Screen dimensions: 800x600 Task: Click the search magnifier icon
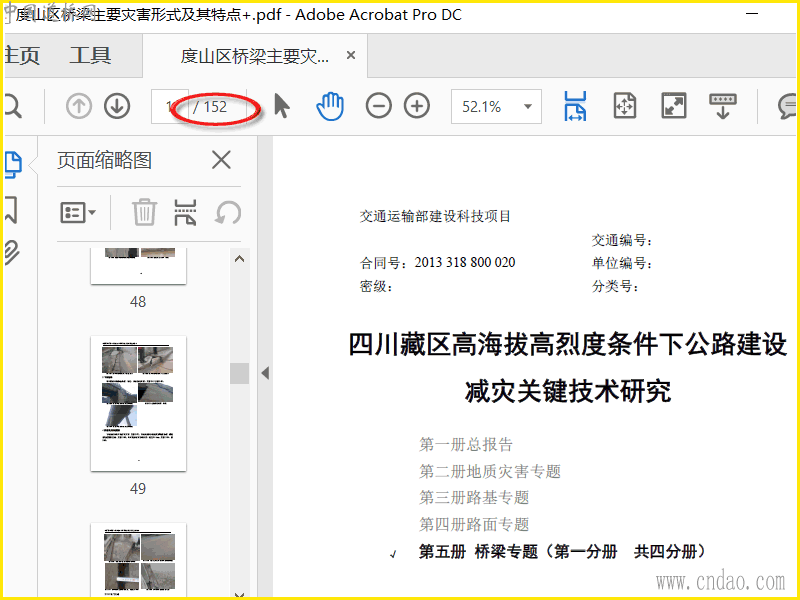point(13,107)
